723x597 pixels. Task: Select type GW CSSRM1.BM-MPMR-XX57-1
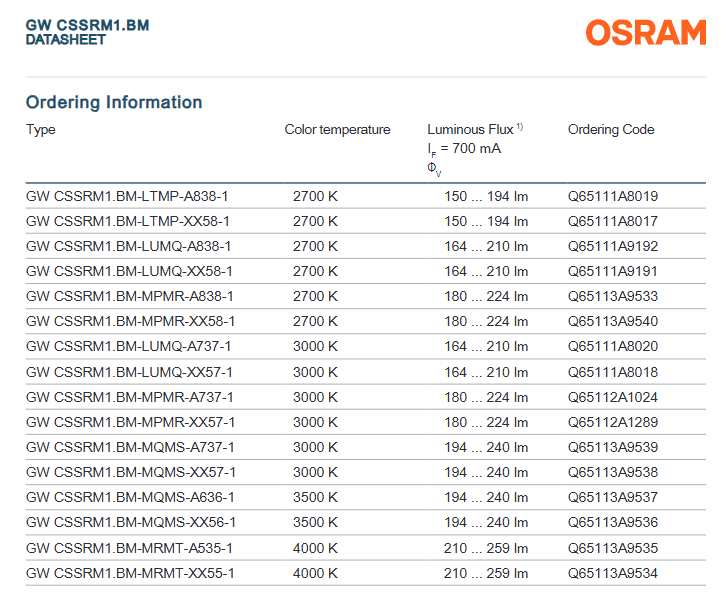click(130, 422)
